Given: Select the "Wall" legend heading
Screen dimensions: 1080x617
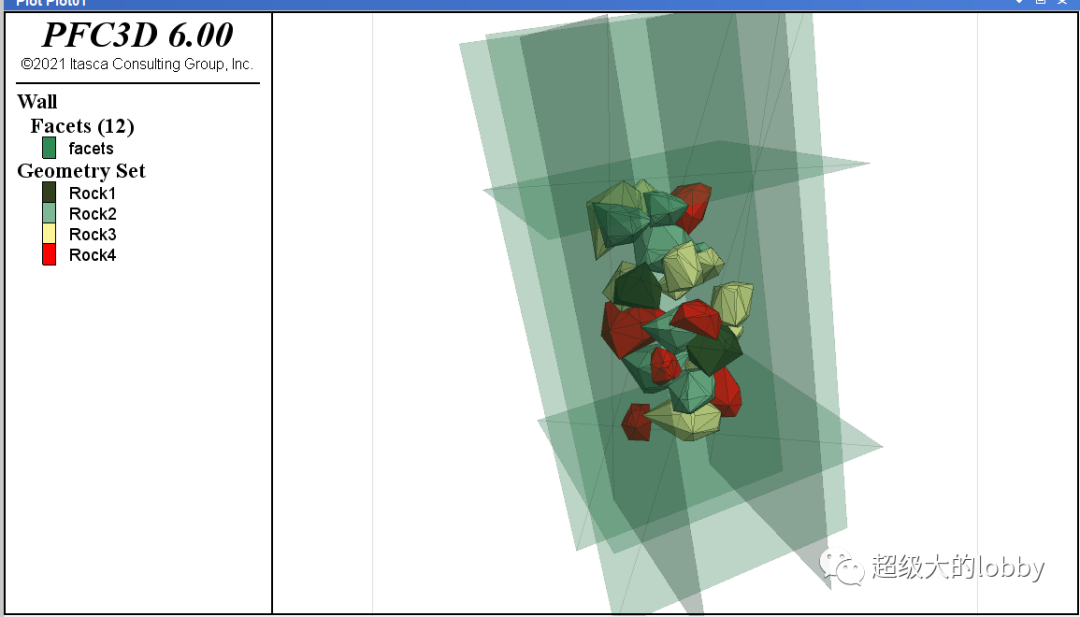Looking at the screenshot, I should (x=37, y=102).
